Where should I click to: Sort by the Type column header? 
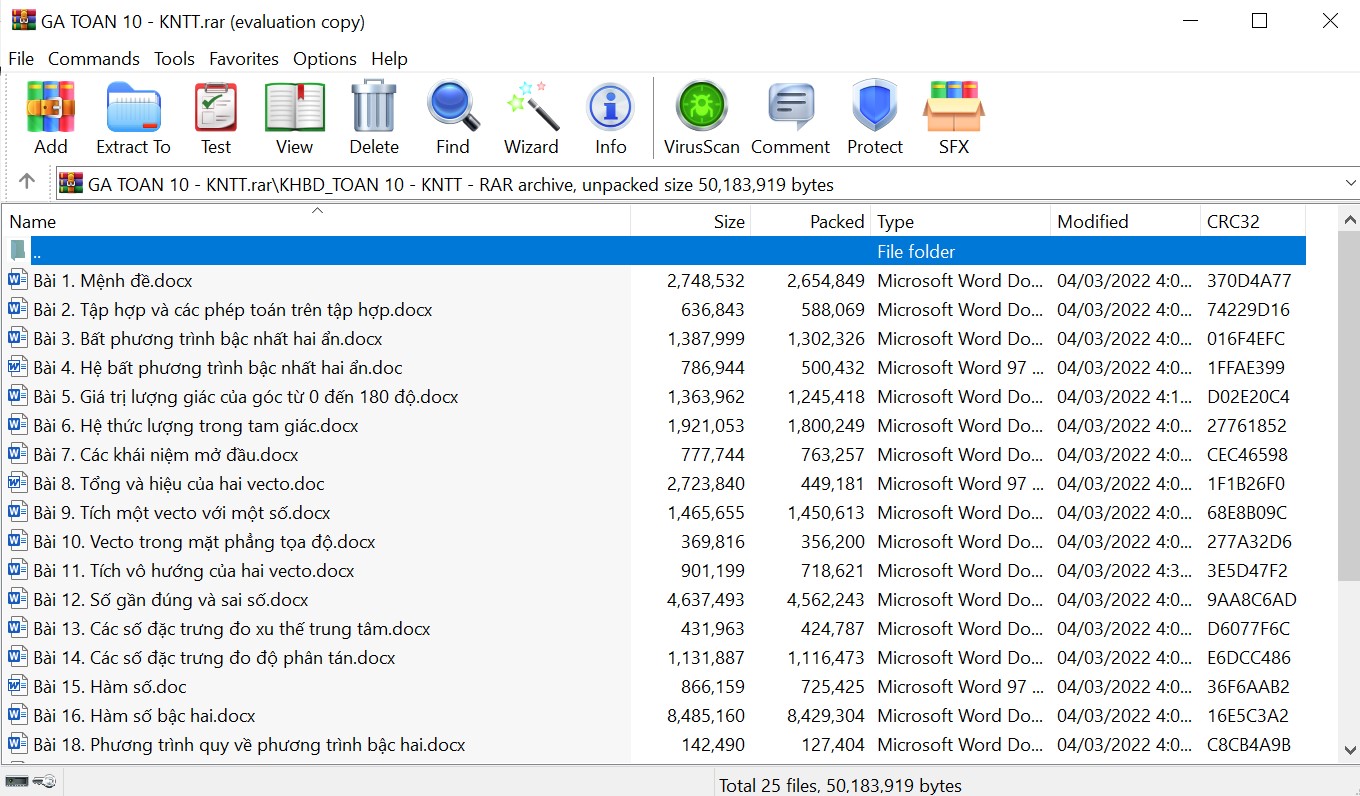click(961, 221)
